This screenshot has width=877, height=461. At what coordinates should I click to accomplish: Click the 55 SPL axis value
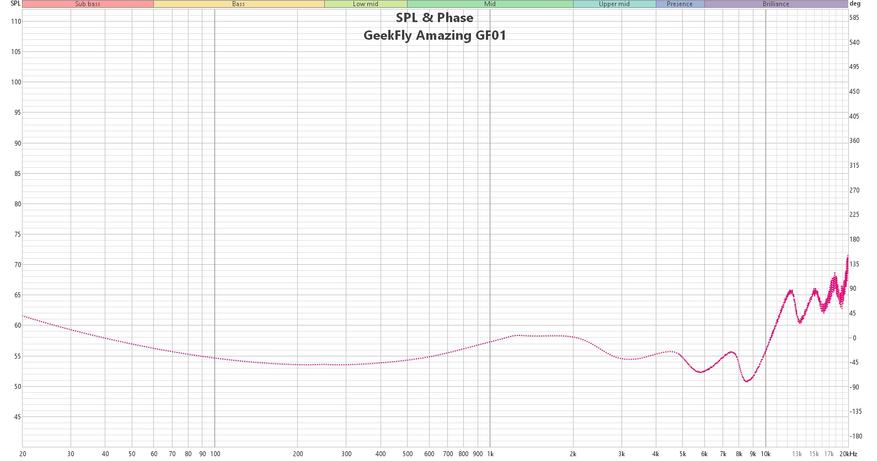tap(17, 356)
